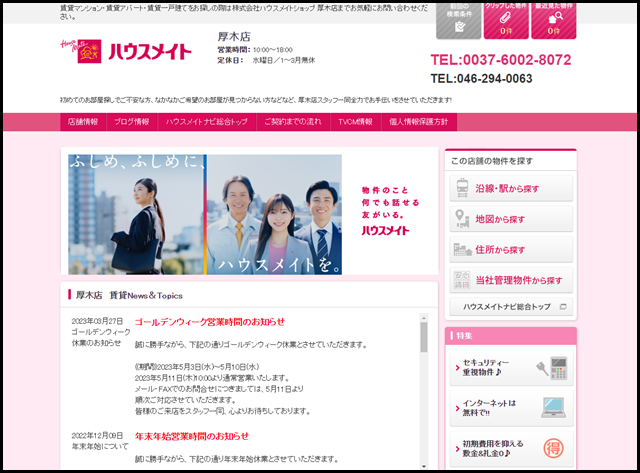Click the laptop icon for インターネットは無料

[553, 408]
